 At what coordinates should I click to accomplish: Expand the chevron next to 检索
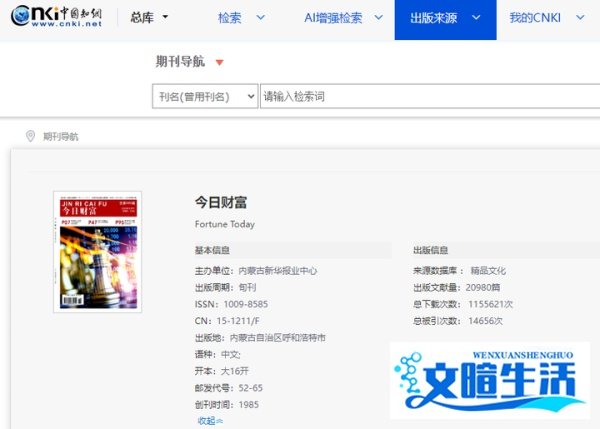pyautogui.click(x=261, y=17)
